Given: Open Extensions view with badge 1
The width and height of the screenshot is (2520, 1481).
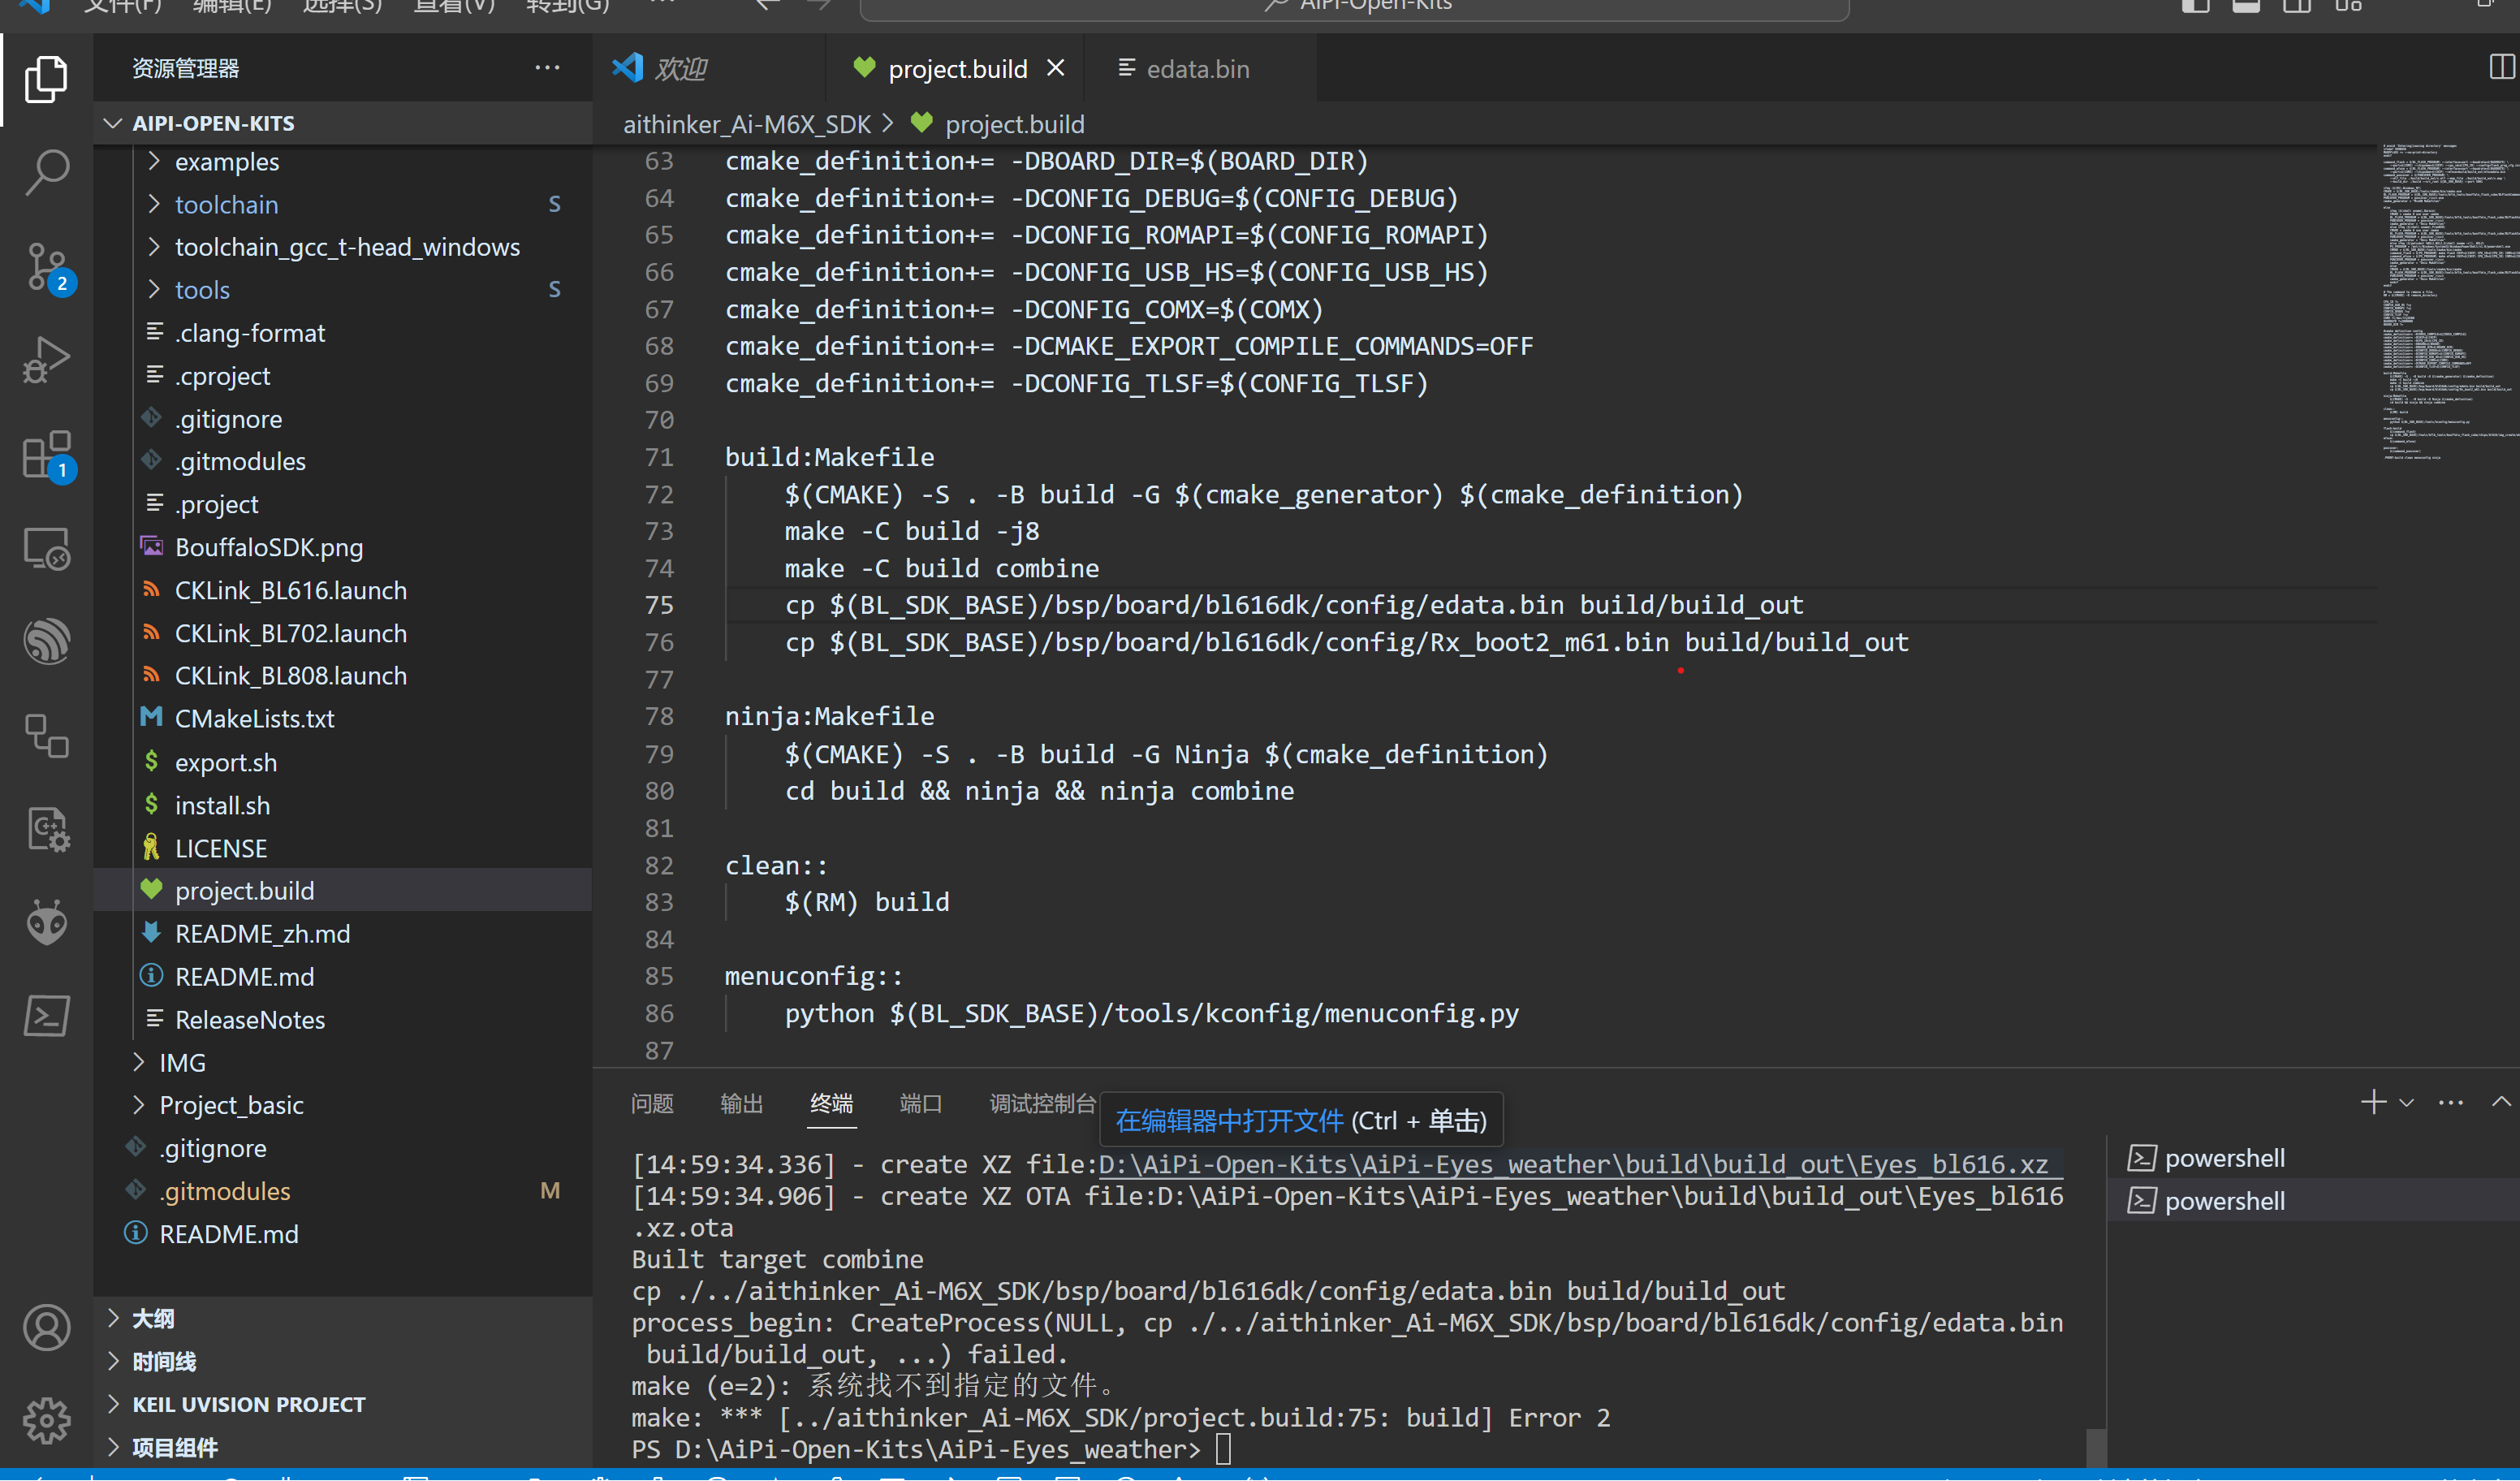Looking at the screenshot, I should [46, 455].
